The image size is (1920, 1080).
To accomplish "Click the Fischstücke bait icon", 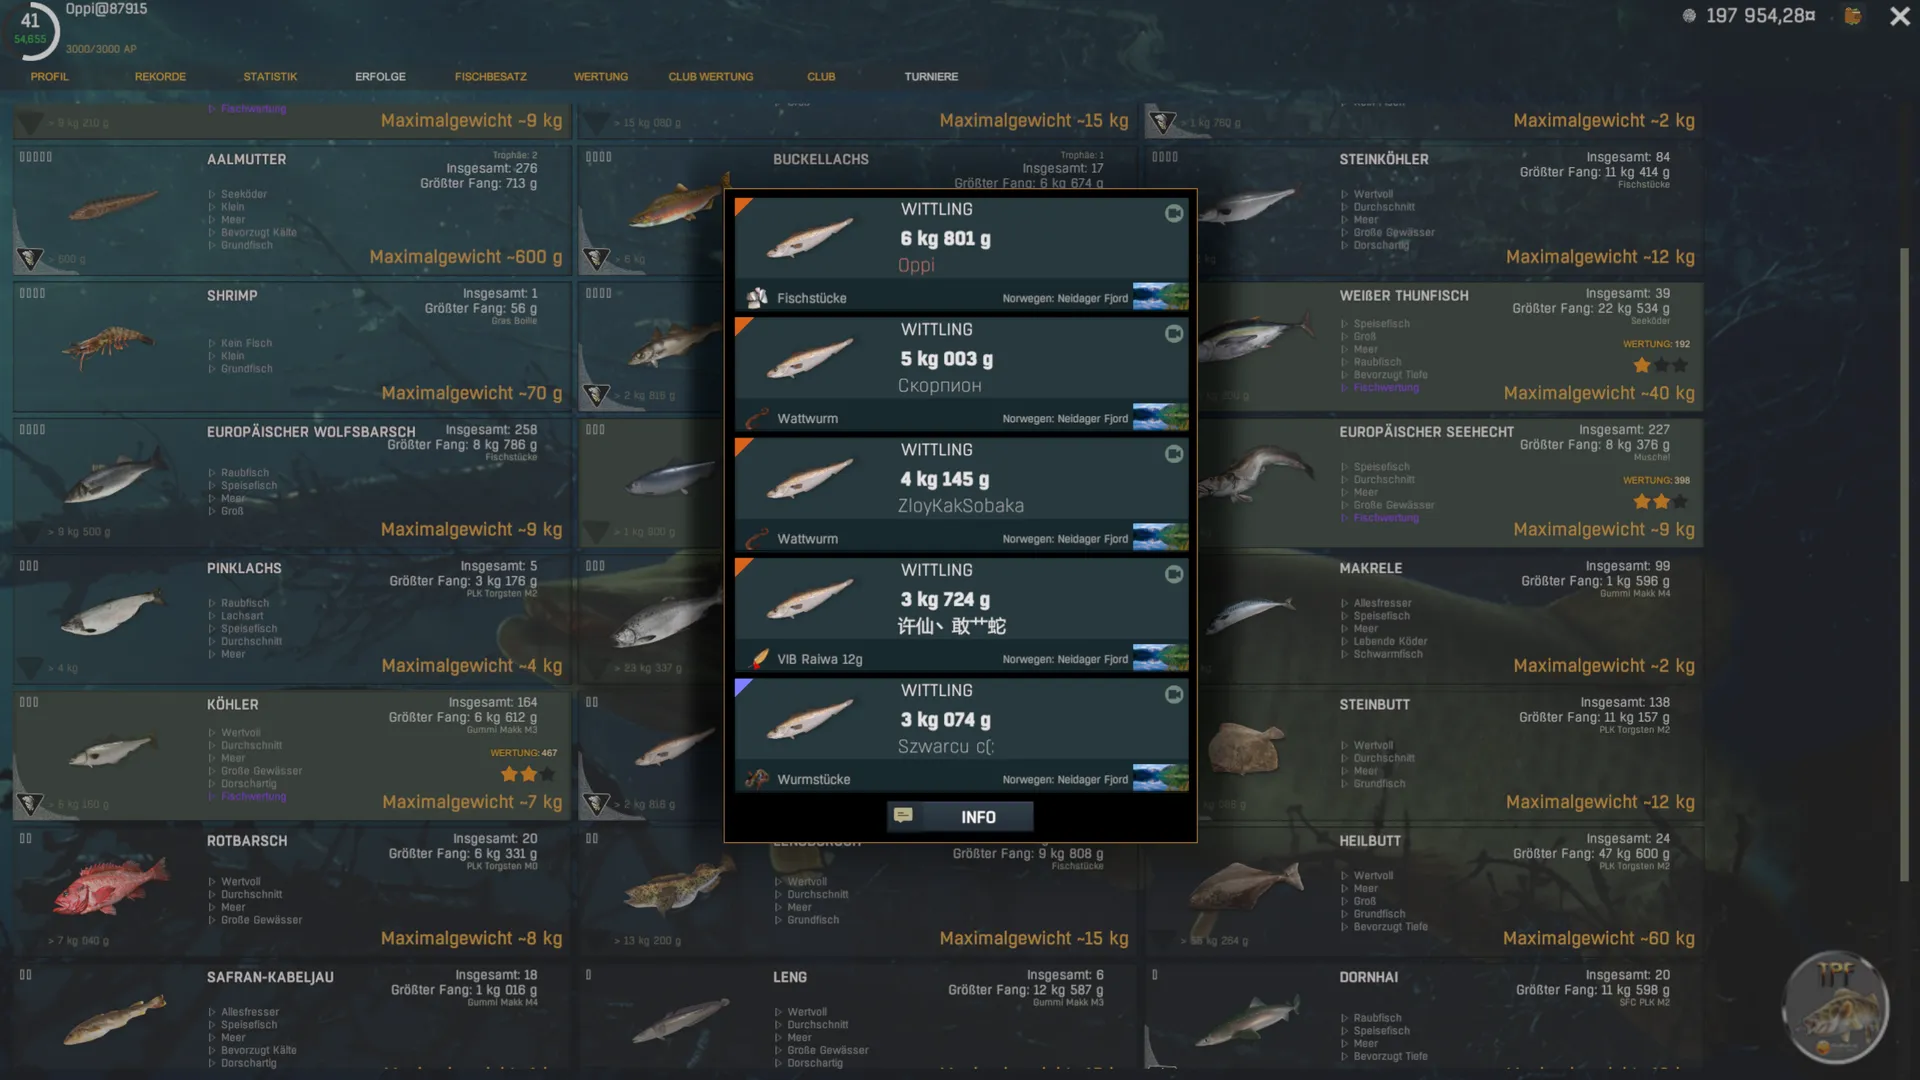I will click(x=758, y=298).
